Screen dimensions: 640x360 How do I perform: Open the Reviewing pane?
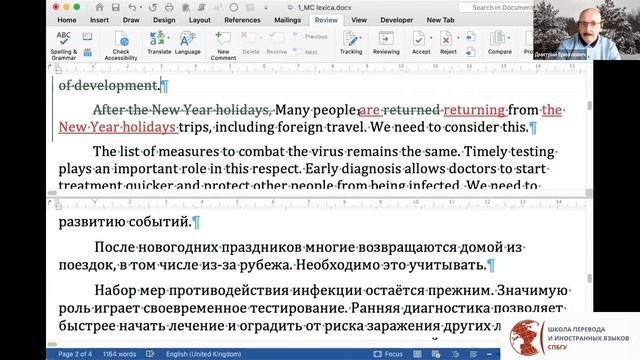386,42
